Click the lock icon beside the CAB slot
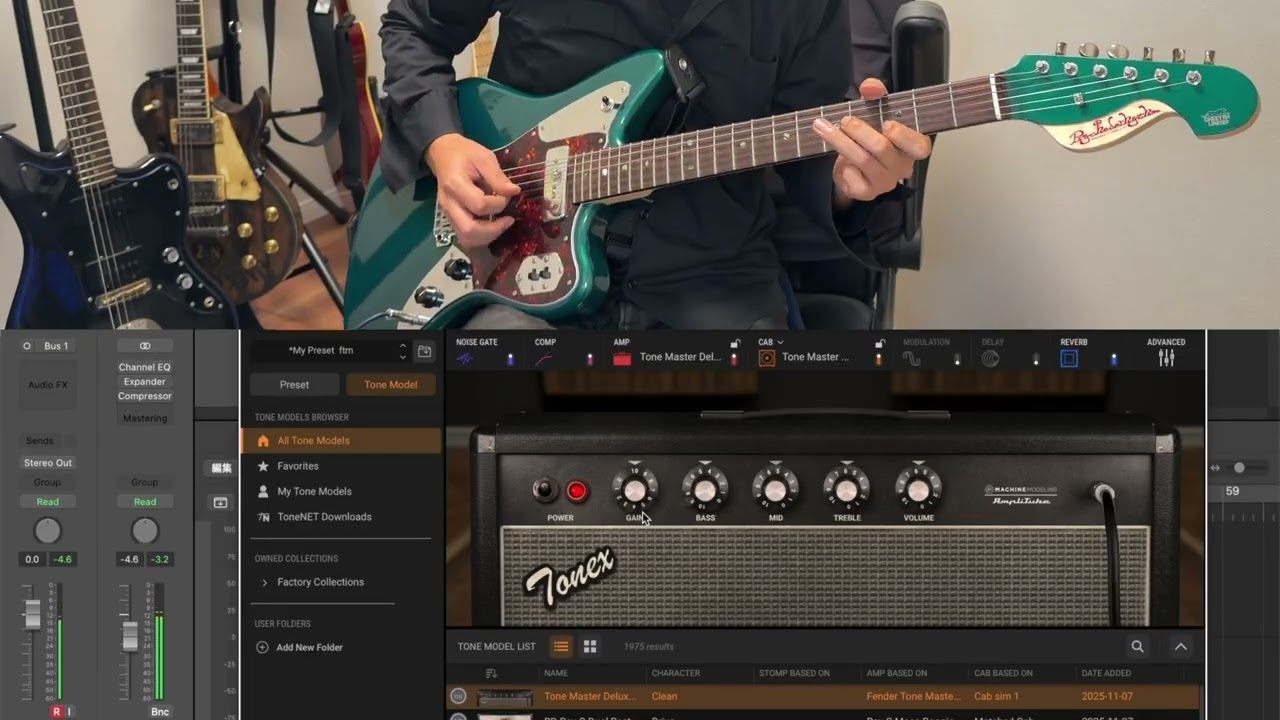The width and height of the screenshot is (1280, 720). [x=880, y=343]
